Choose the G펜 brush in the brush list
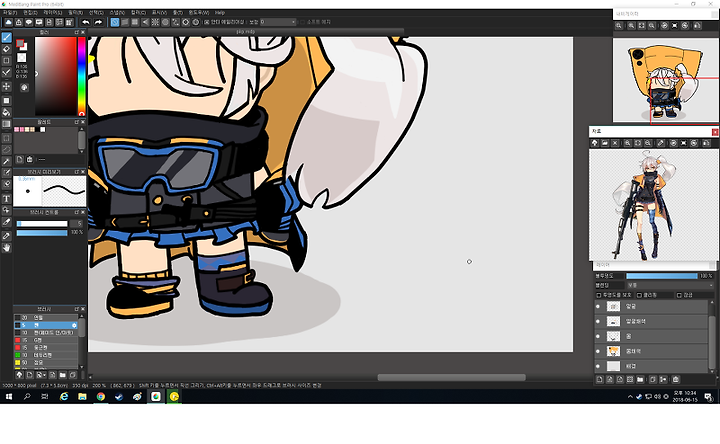Screen dimensions: 720x444 click(x=46, y=340)
